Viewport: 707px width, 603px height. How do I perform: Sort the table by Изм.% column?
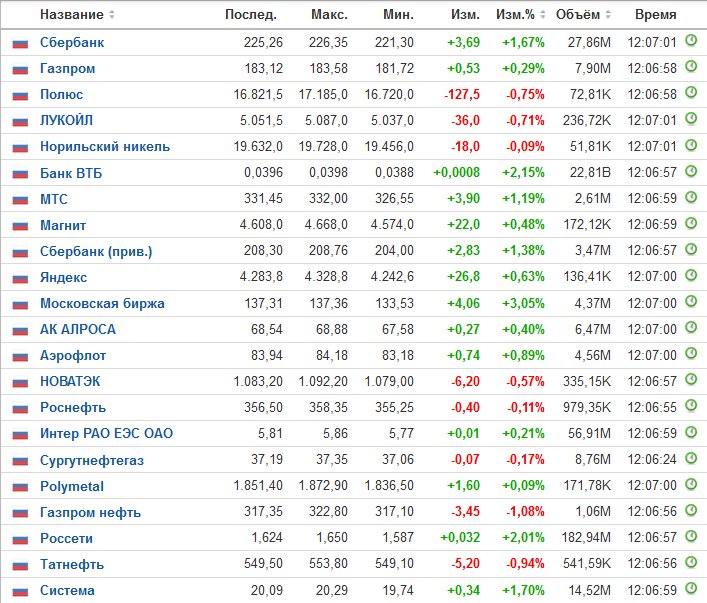(x=521, y=14)
